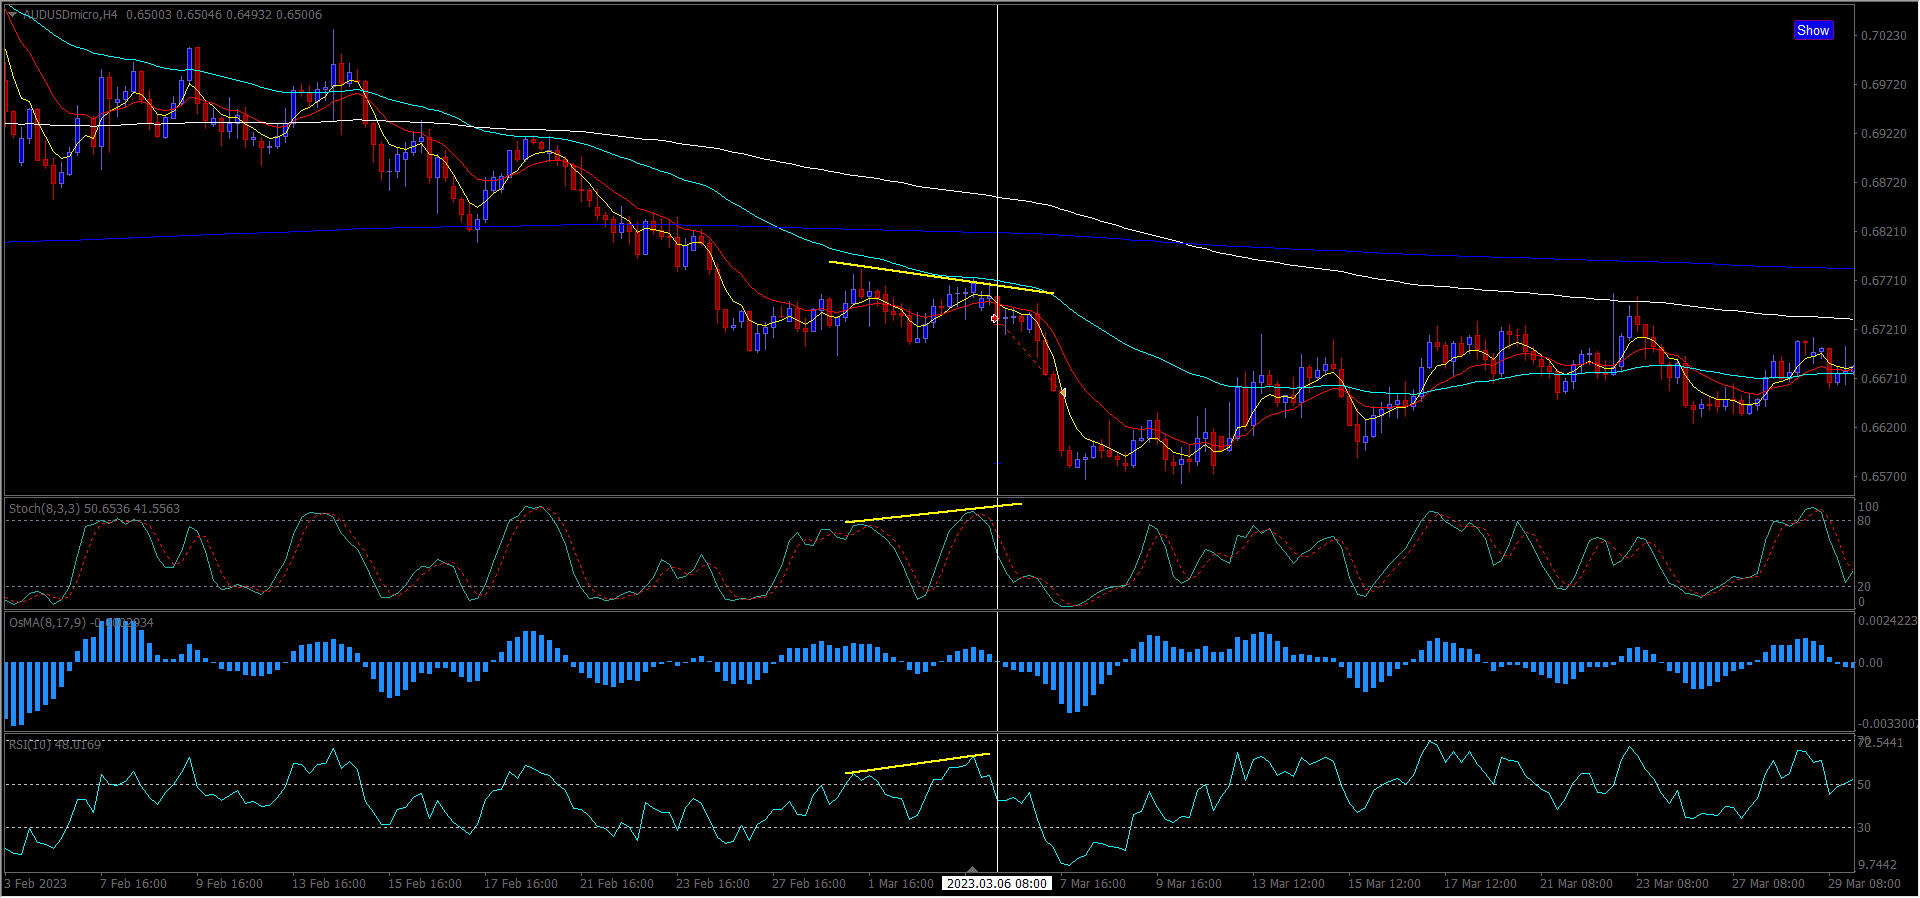Click the AUDUSDmicro,H4 chart title text
1920x898 pixels.
point(69,15)
